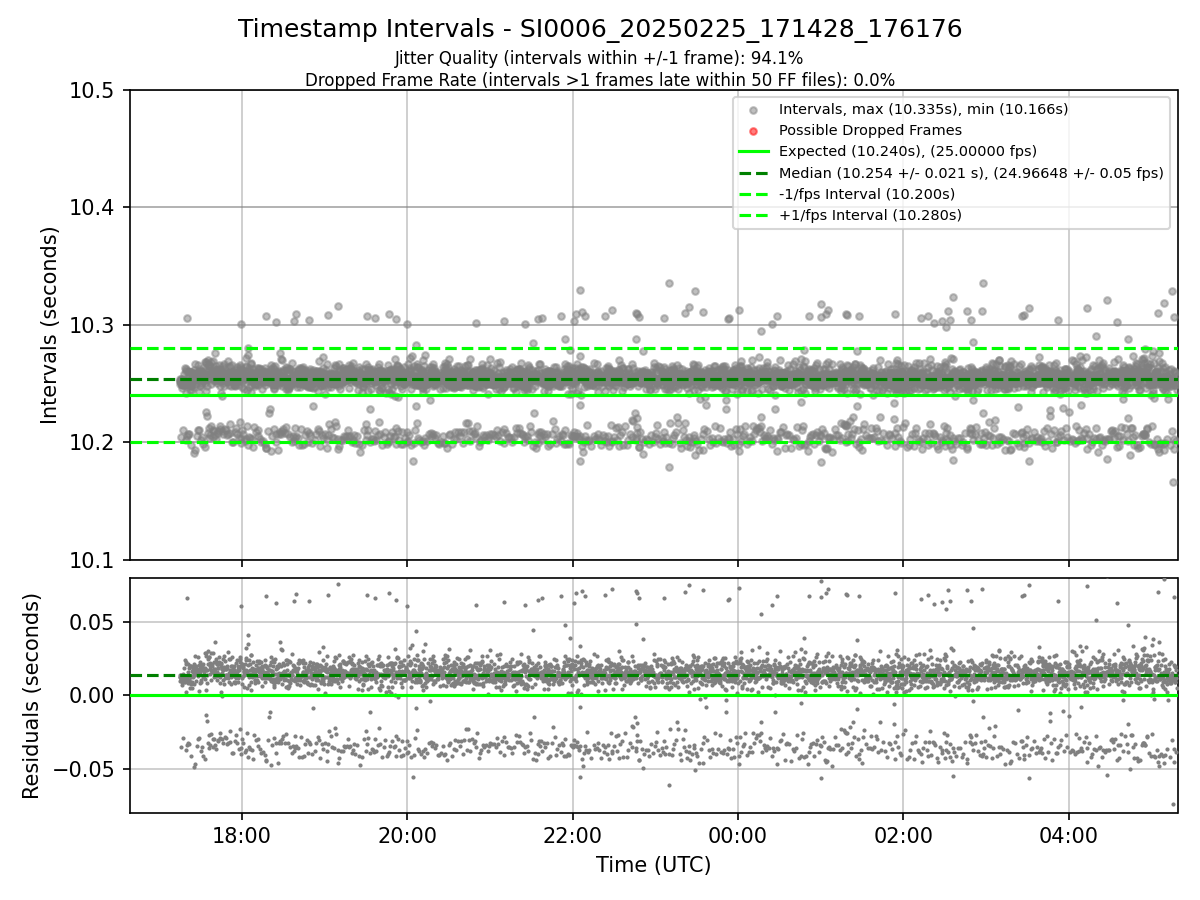The height and width of the screenshot is (900, 1200).
Task: Click the x-axis tick label '20:00'
Action: pos(406,835)
